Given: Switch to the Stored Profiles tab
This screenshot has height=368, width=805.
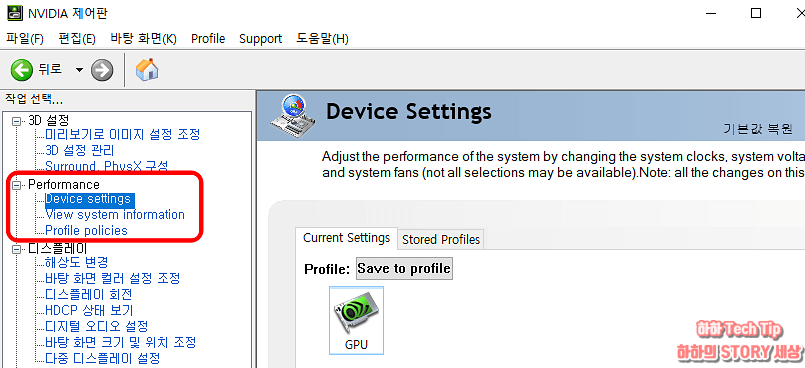Looking at the screenshot, I should coord(441,240).
